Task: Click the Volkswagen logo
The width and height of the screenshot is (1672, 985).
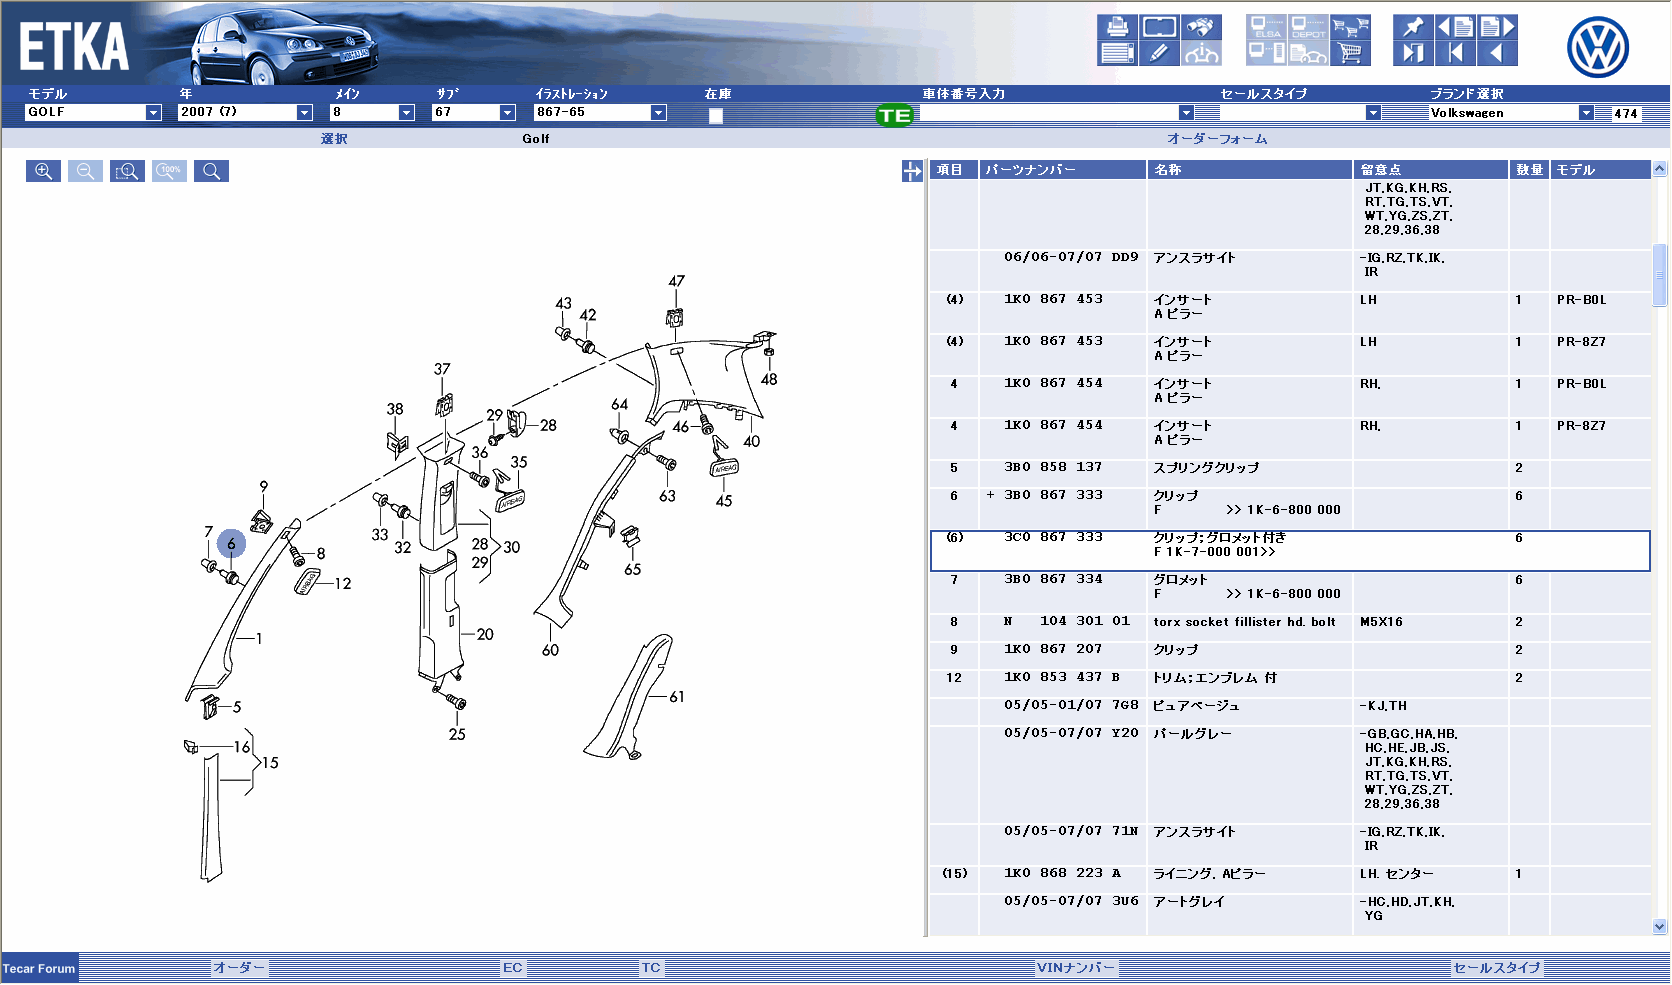Action: pyautogui.click(x=1597, y=47)
